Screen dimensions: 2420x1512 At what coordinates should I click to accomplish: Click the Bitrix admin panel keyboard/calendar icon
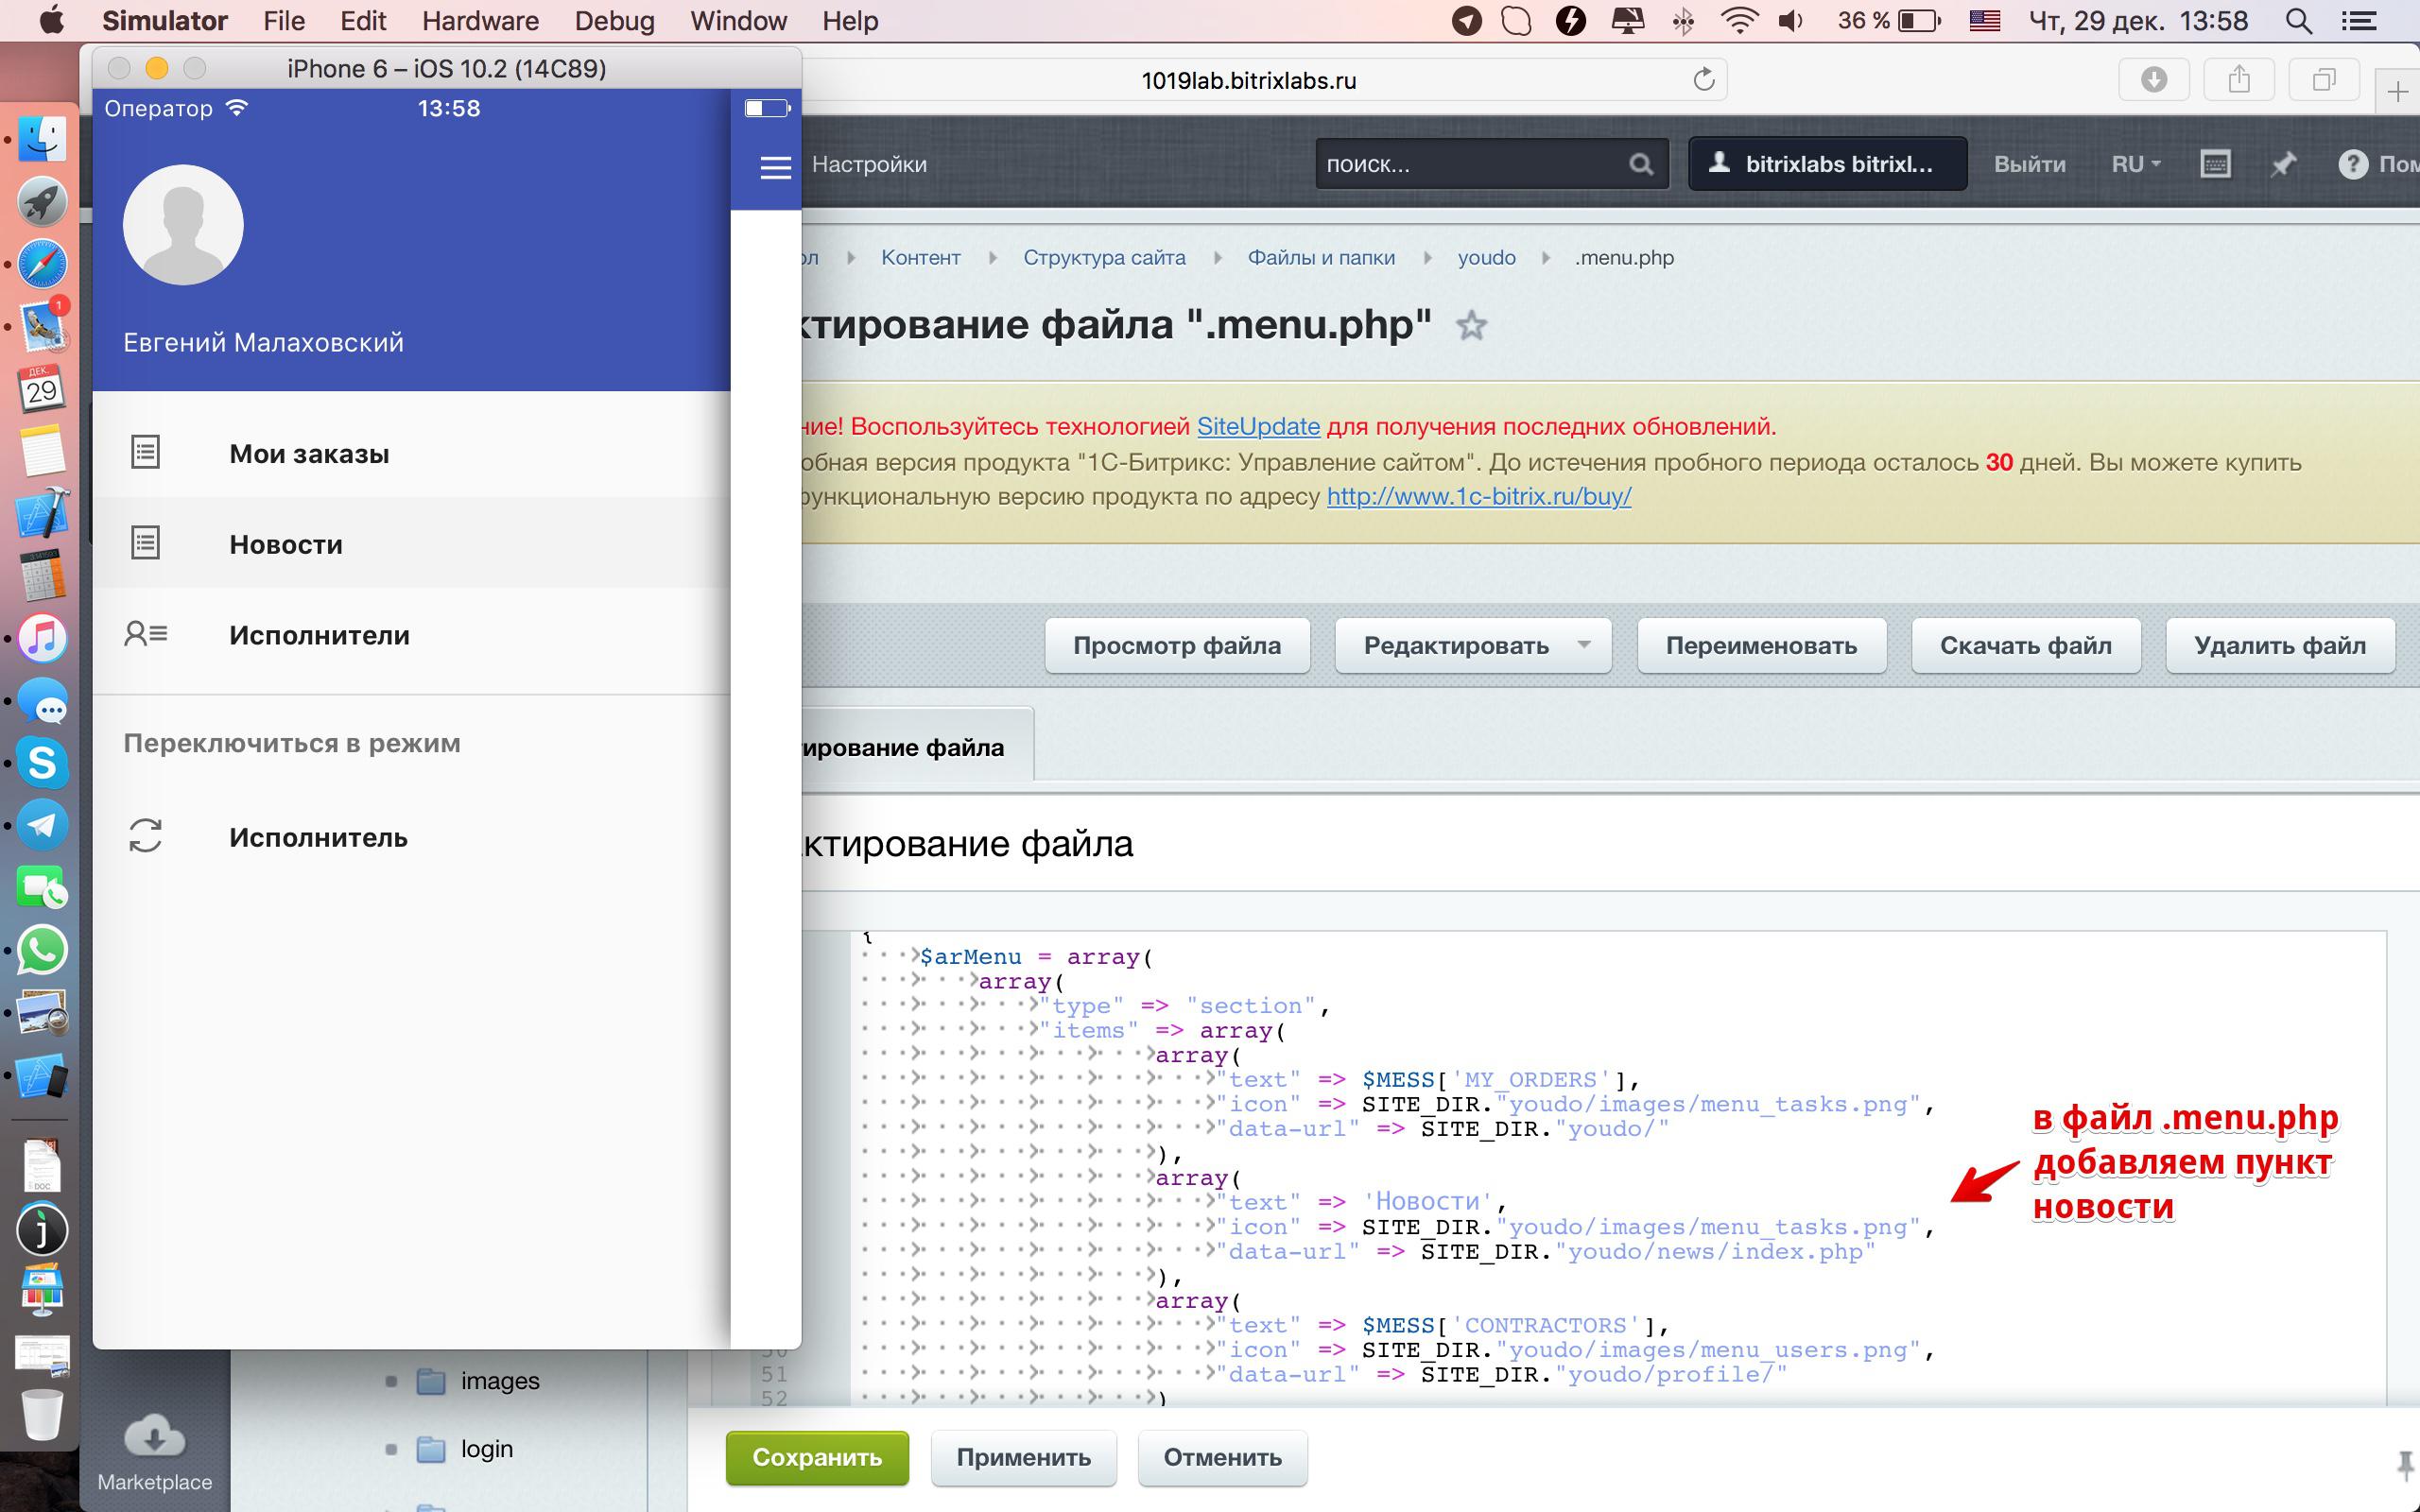(2215, 164)
